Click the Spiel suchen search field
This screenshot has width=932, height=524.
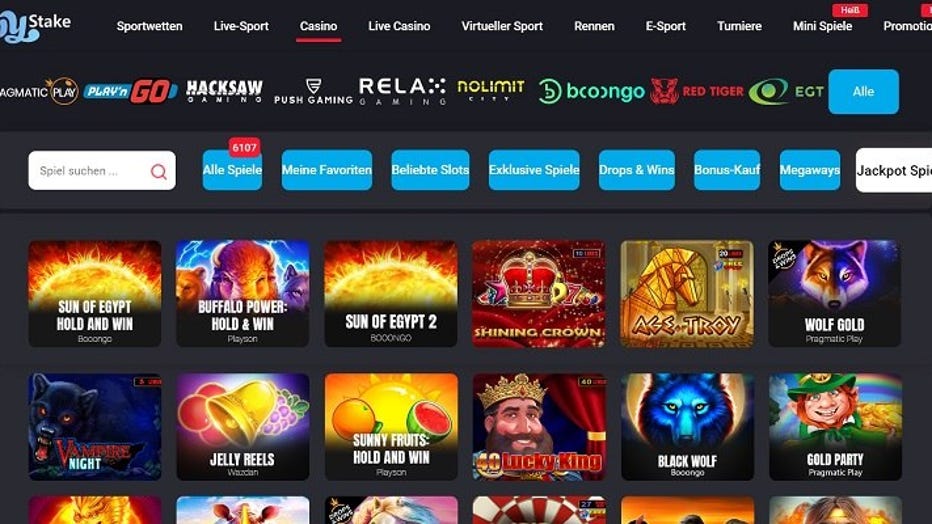pos(102,171)
